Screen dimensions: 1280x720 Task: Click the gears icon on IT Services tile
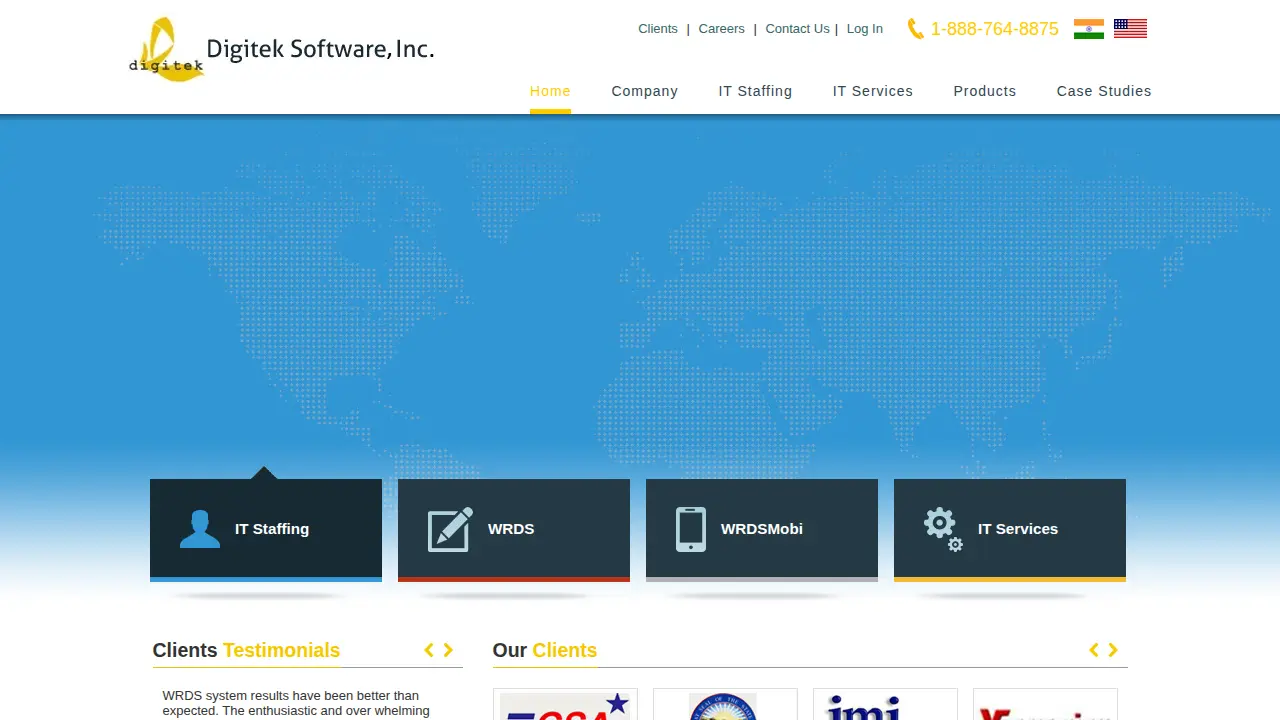pos(943,529)
